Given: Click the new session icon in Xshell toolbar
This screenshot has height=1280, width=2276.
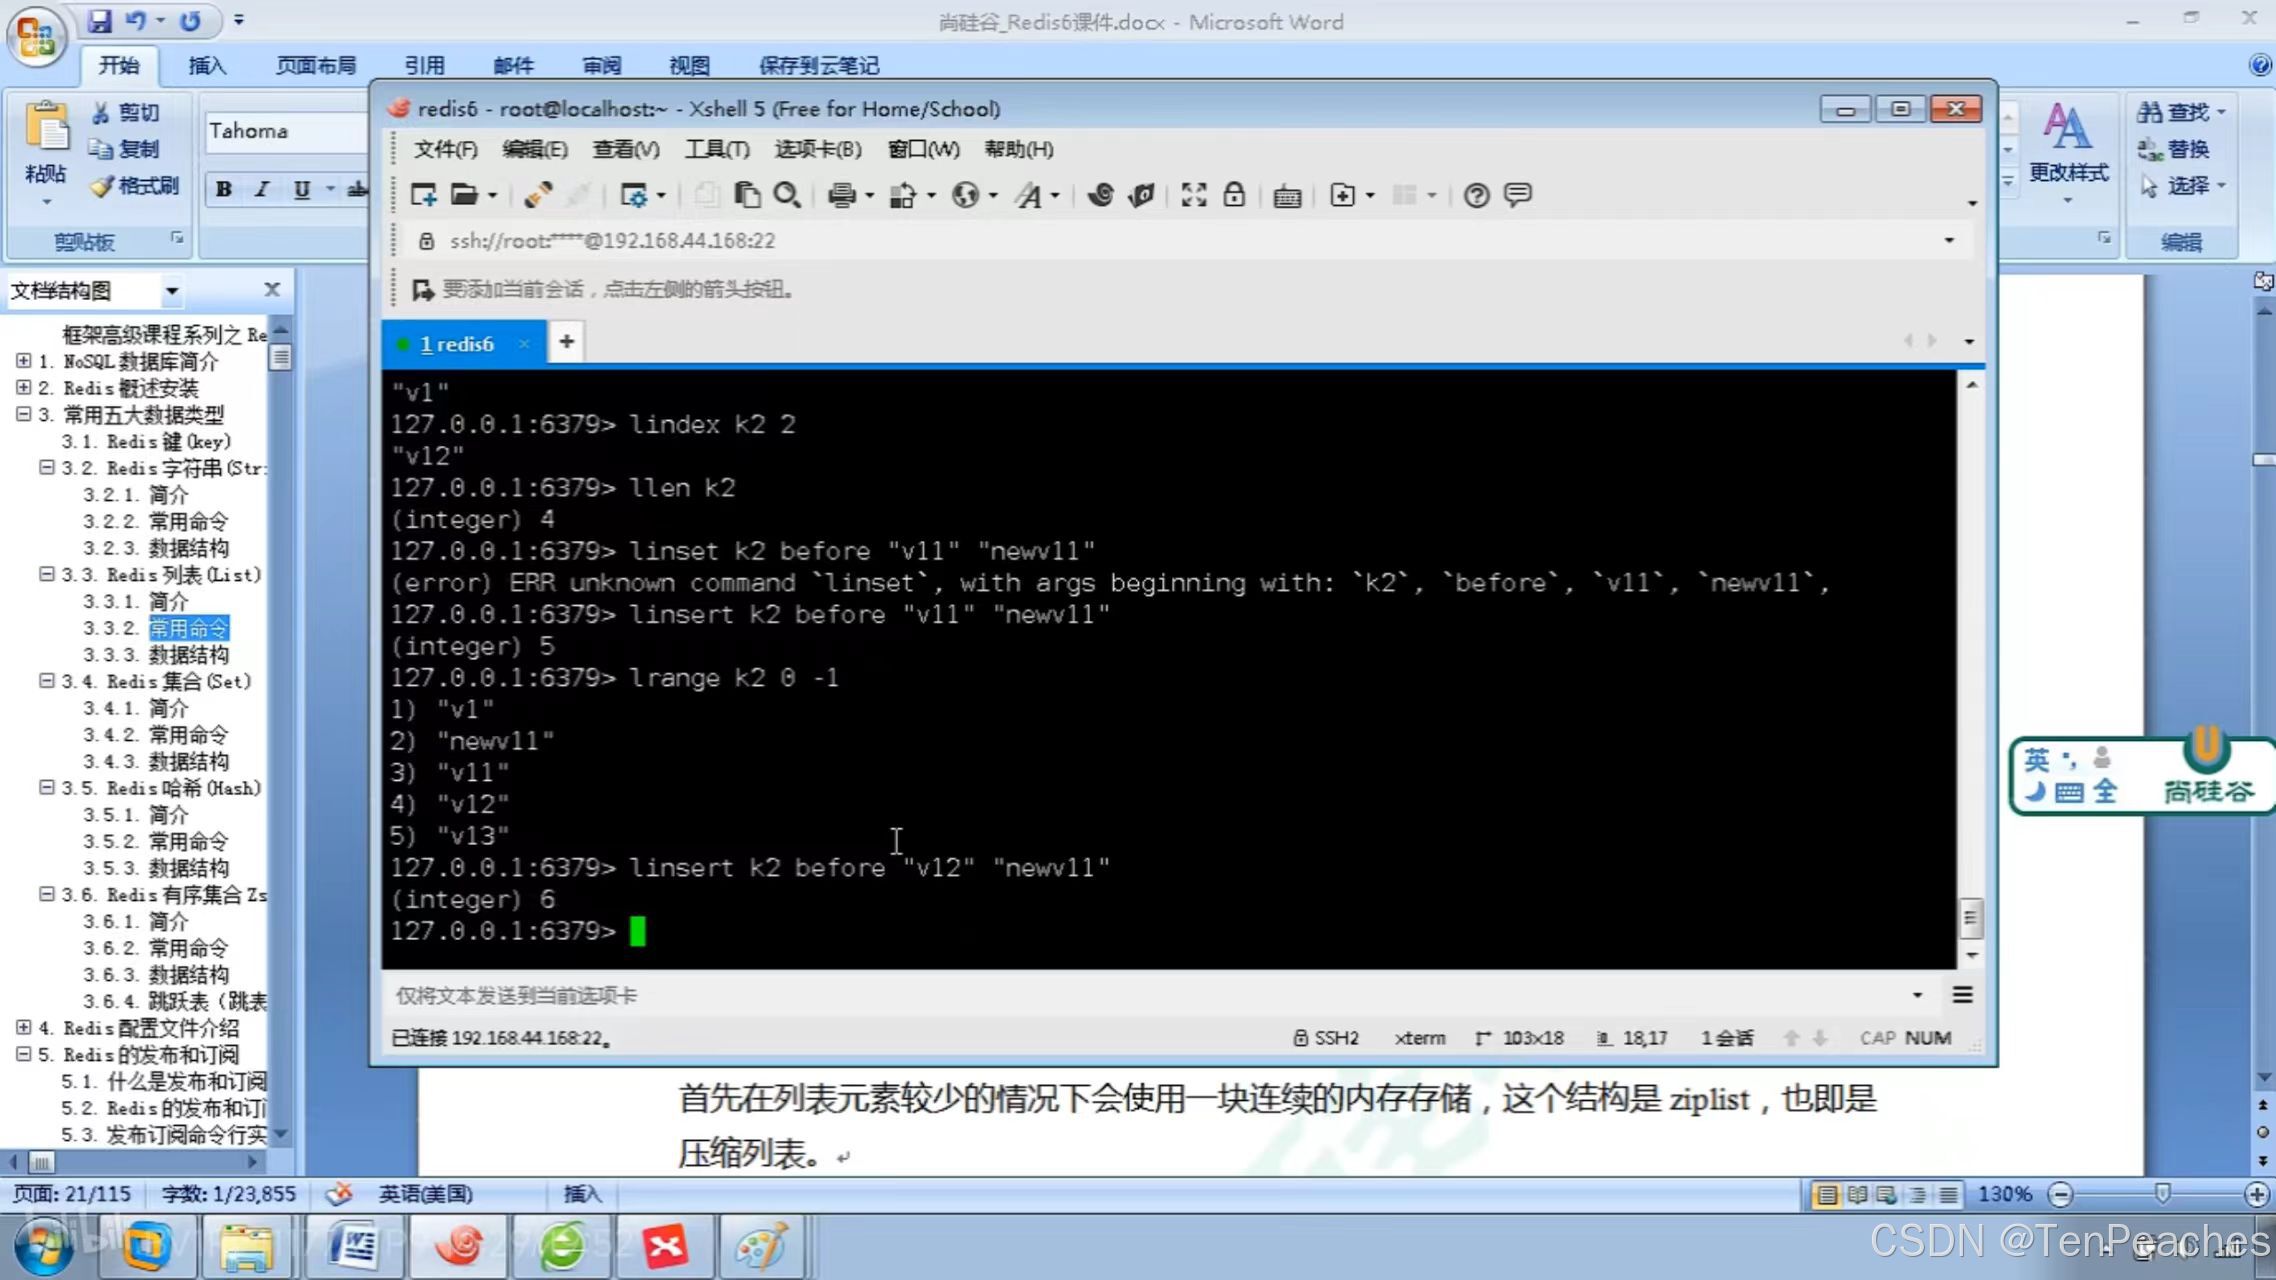Looking at the screenshot, I should pyautogui.click(x=423, y=195).
